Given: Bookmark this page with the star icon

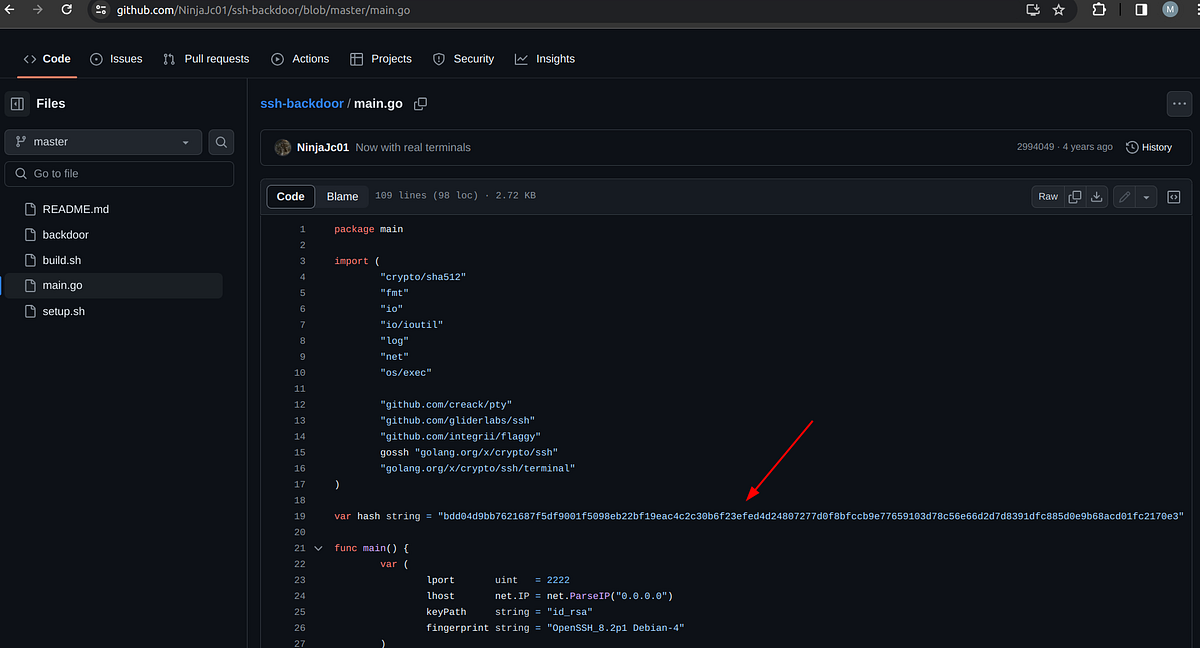Looking at the screenshot, I should tap(1059, 10).
